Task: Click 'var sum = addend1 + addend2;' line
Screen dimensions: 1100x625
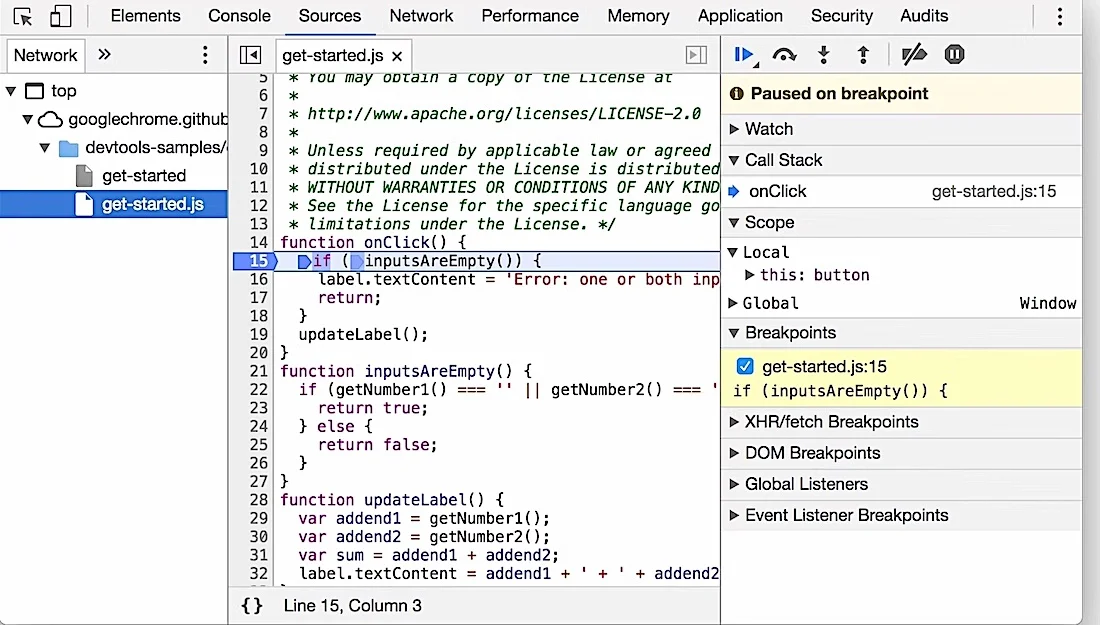Action: pyautogui.click(x=429, y=555)
